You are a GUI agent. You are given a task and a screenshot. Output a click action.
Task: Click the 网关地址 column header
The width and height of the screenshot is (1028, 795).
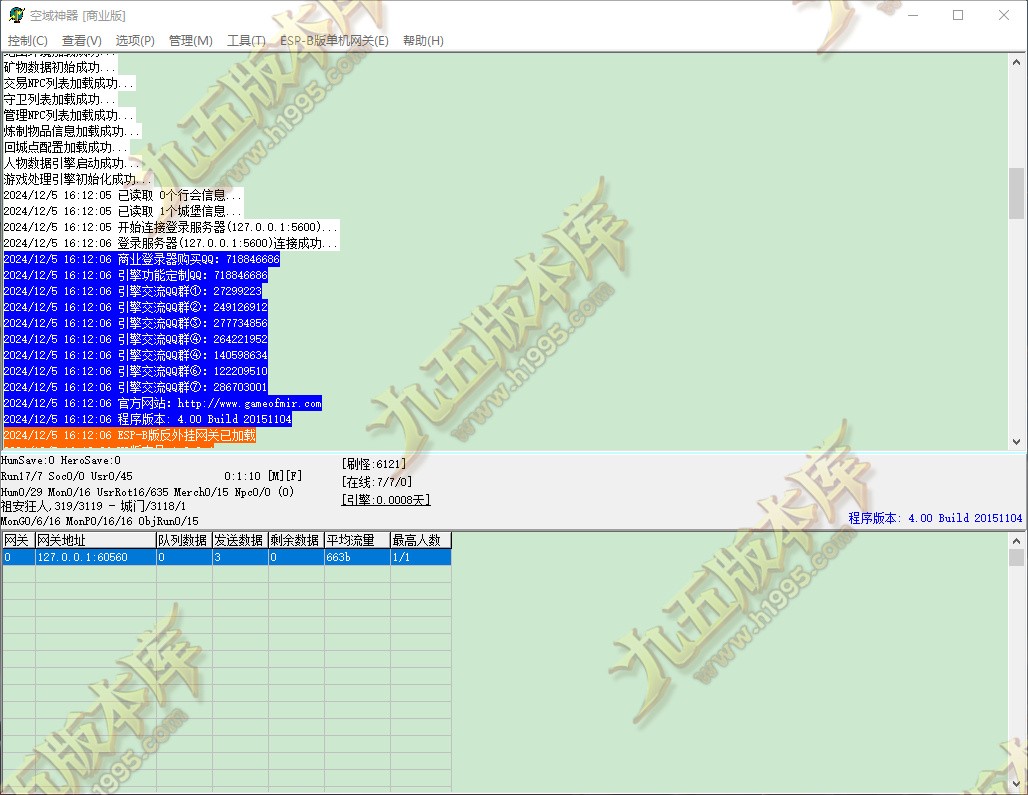[95, 540]
